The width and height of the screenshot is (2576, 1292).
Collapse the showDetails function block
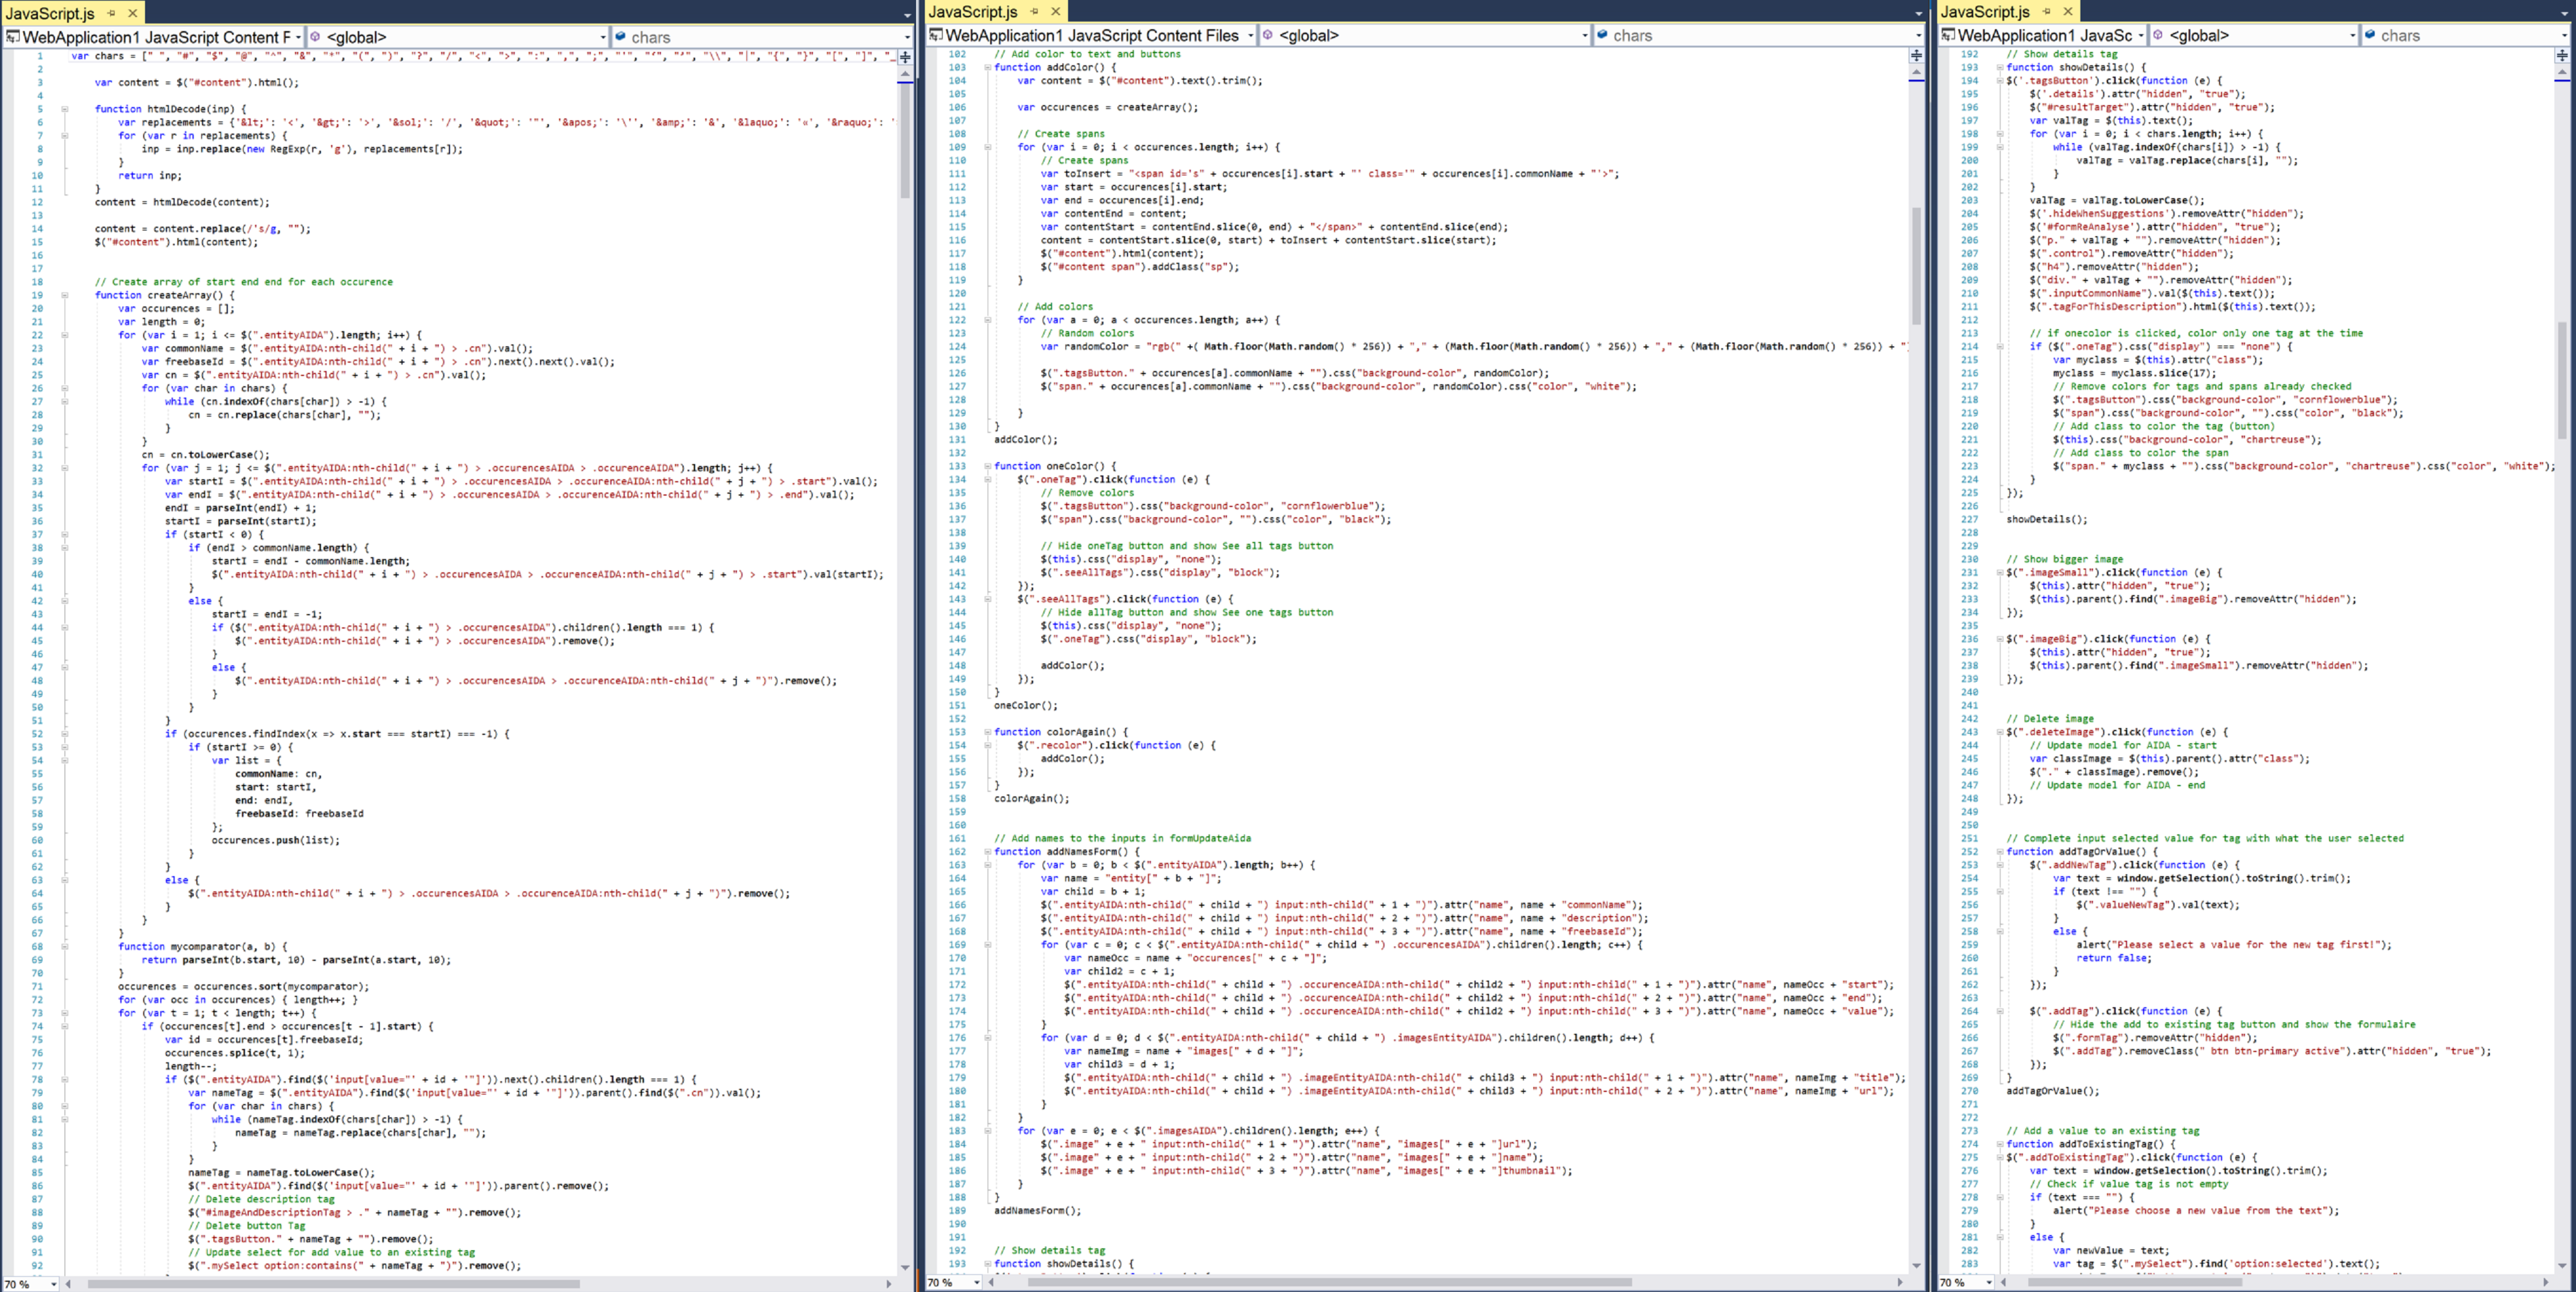click(x=1999, y=67)
